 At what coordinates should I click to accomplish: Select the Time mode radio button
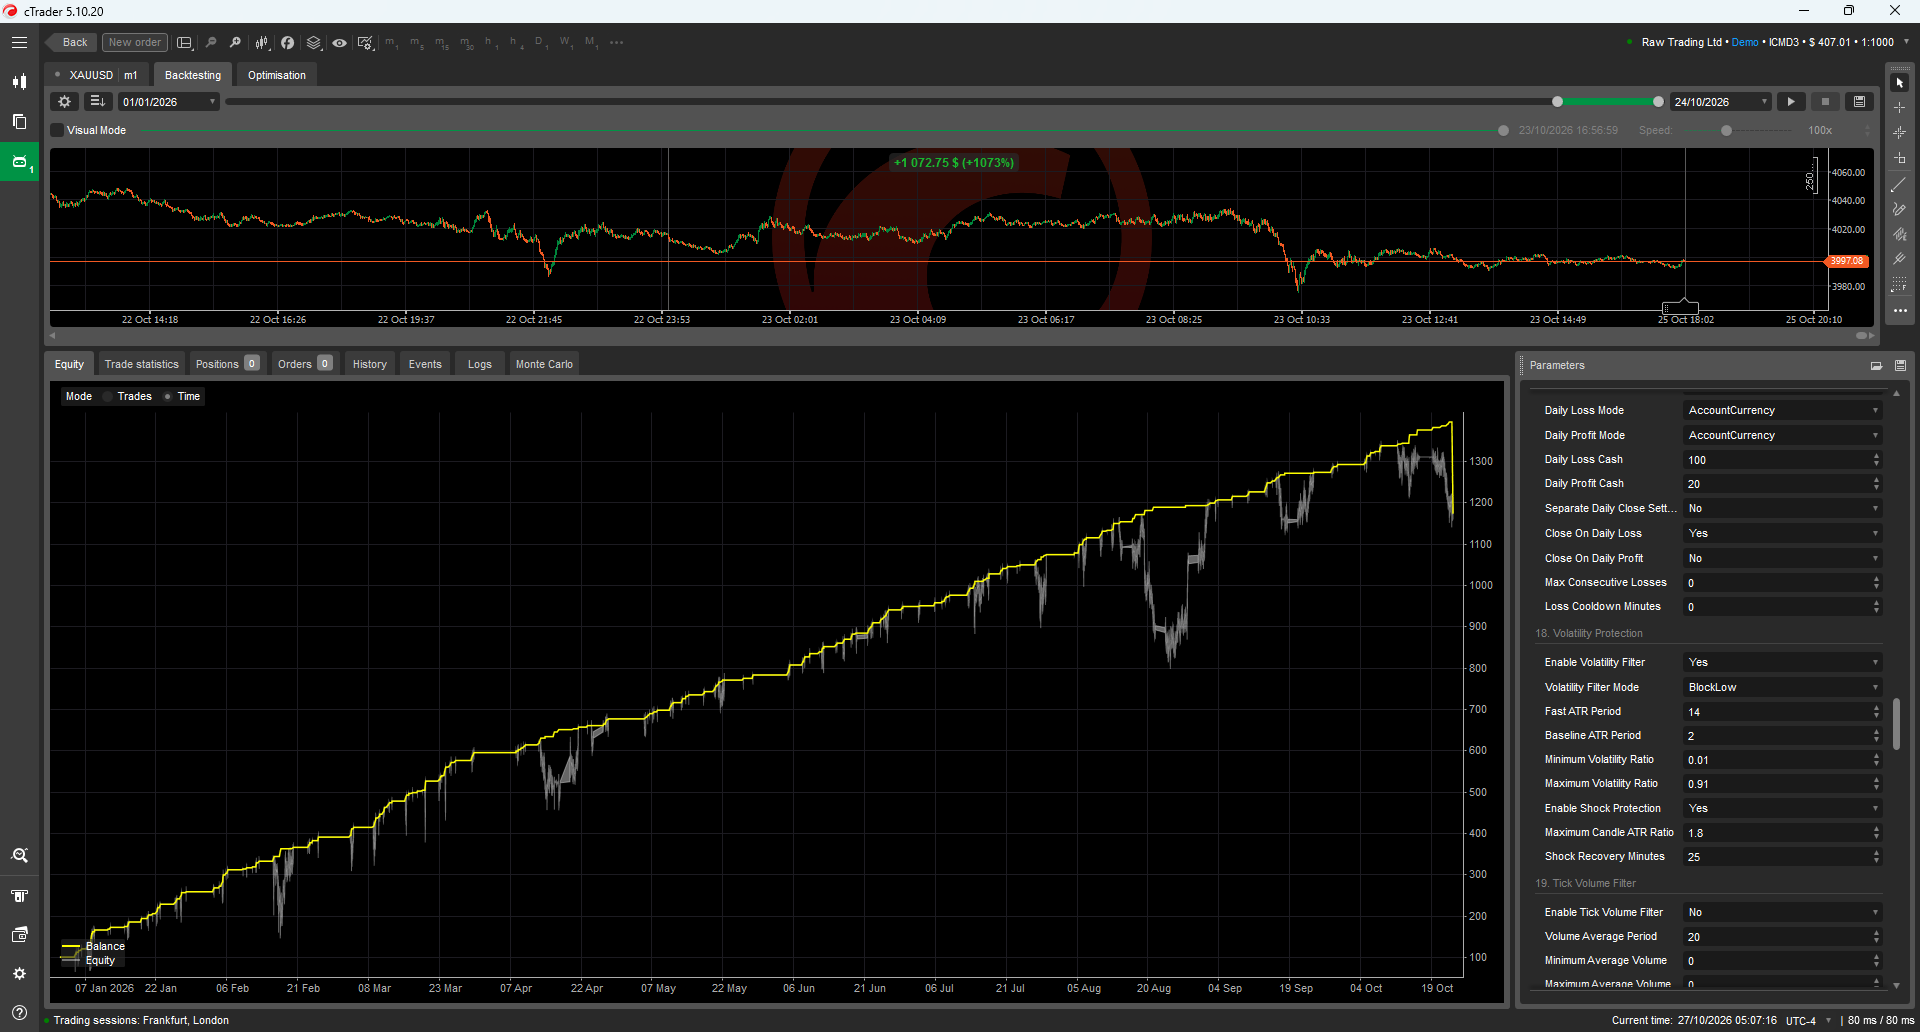pos(167,397)
